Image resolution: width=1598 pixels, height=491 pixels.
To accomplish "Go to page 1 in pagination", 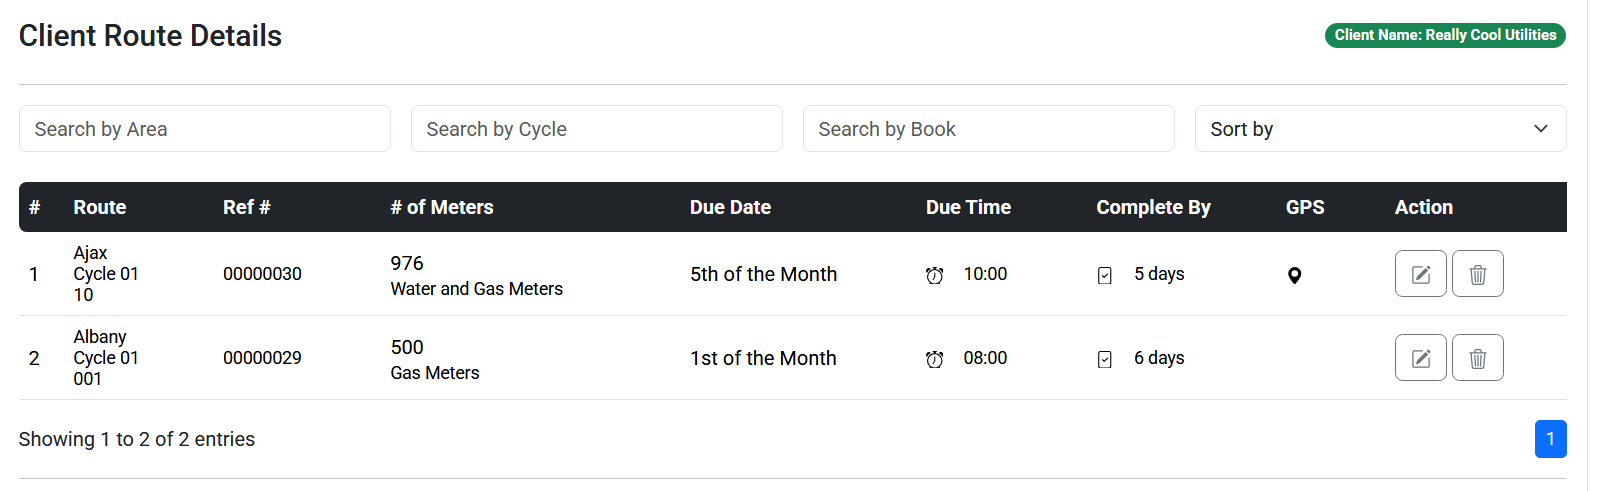I will 1550,439.
